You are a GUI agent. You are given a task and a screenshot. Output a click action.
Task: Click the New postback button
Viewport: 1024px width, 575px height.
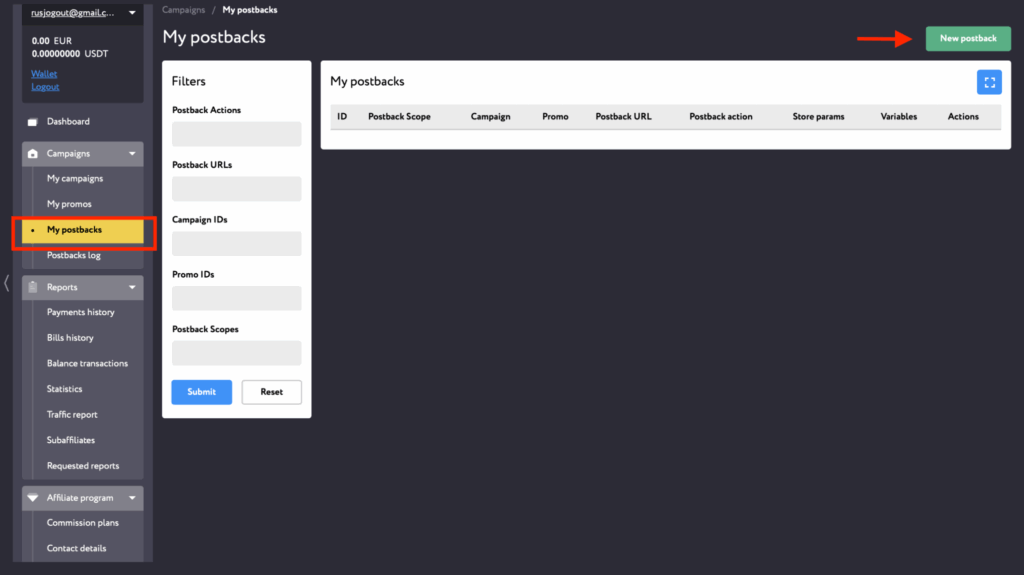click(x=968, y=39)
